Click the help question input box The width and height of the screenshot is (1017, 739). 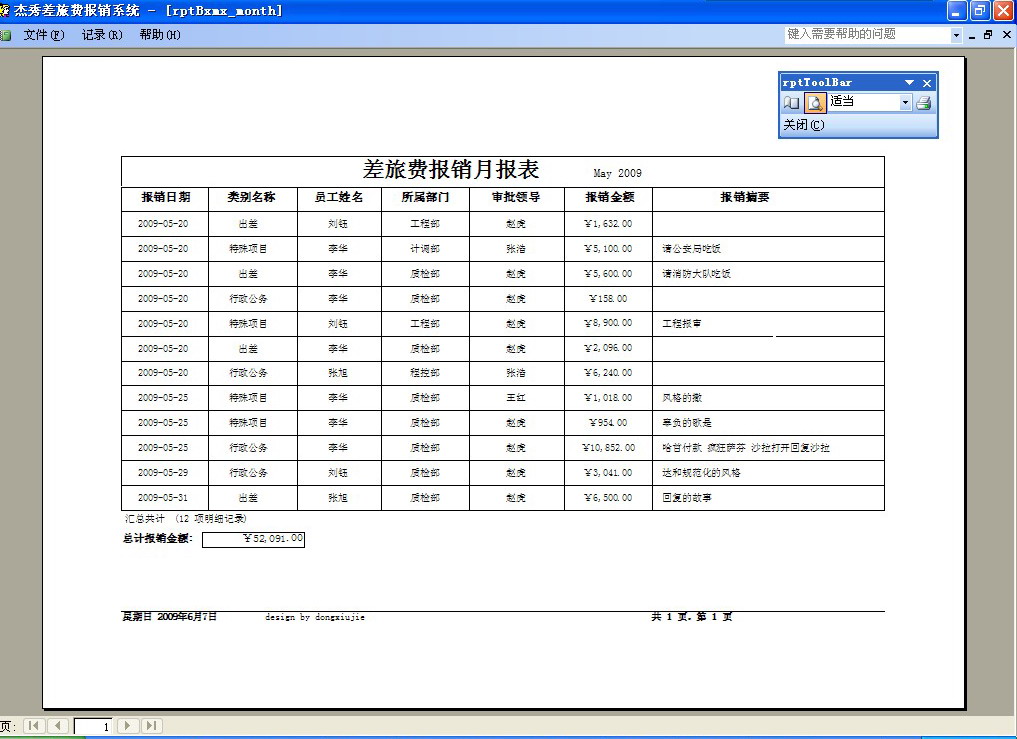click(867, 34)
